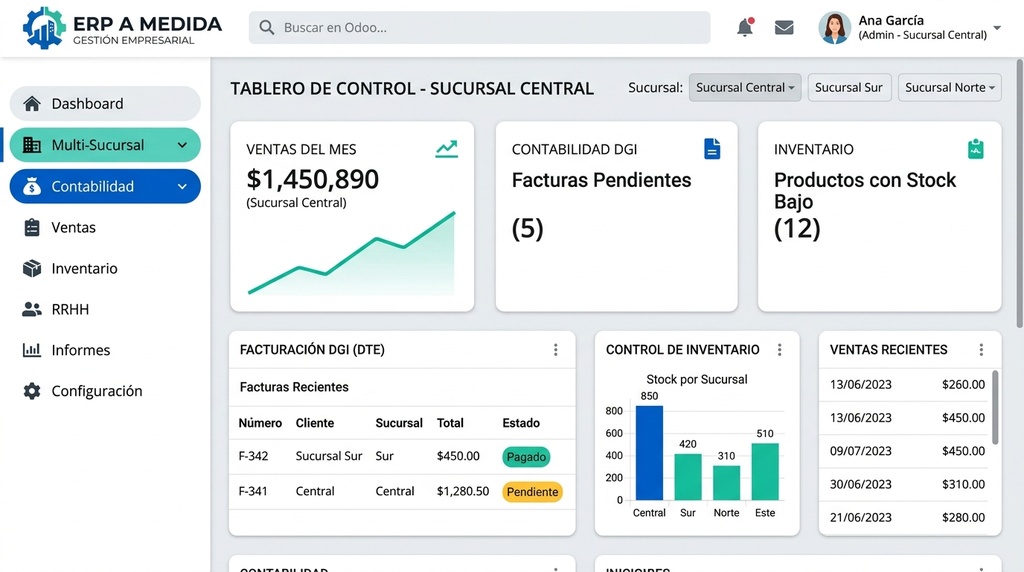Open notifications bell

click(x=745, y=27)
